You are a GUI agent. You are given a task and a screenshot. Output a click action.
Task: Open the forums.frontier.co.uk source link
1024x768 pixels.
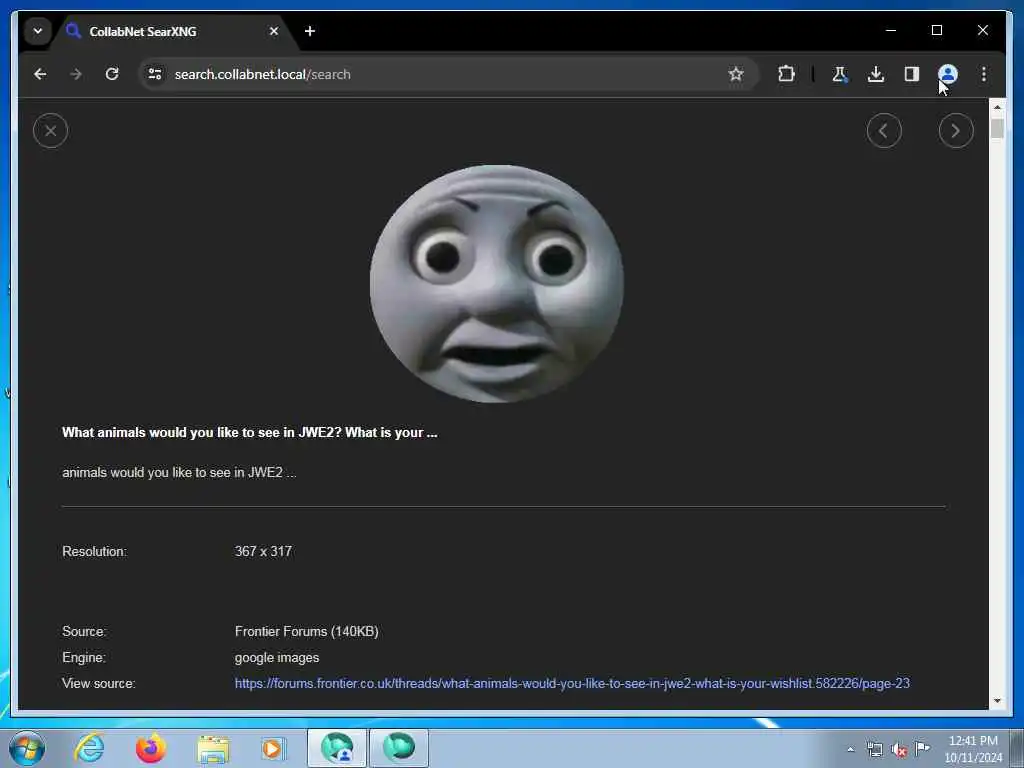click(x=572, y=683)
